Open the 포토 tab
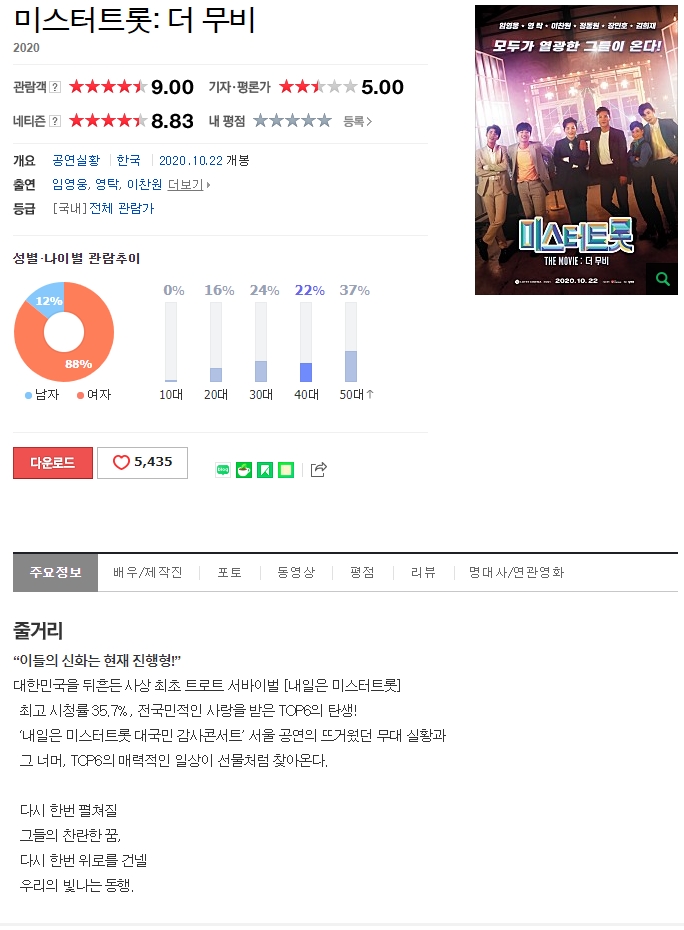The image size is (684, 930). click(230, 572)
